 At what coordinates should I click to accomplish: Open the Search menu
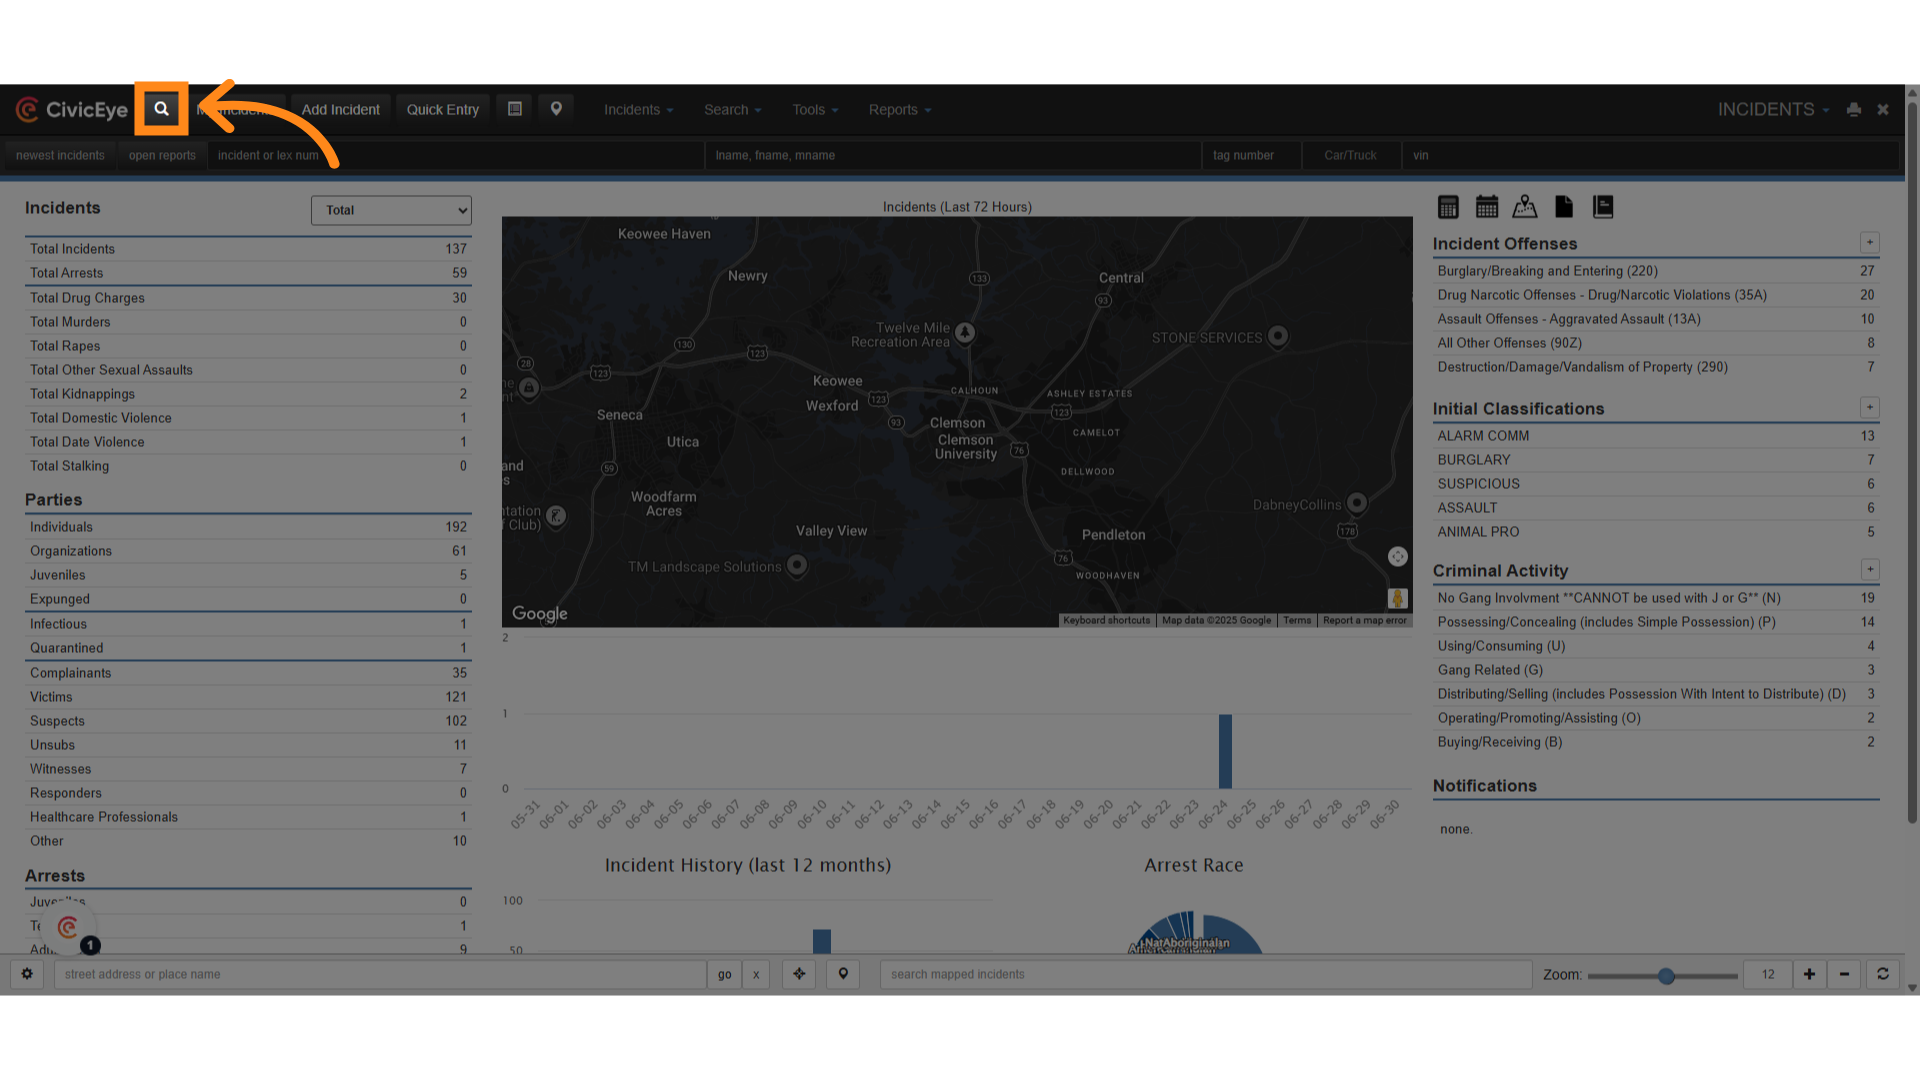pyautogui.click(x=732, y=110)
